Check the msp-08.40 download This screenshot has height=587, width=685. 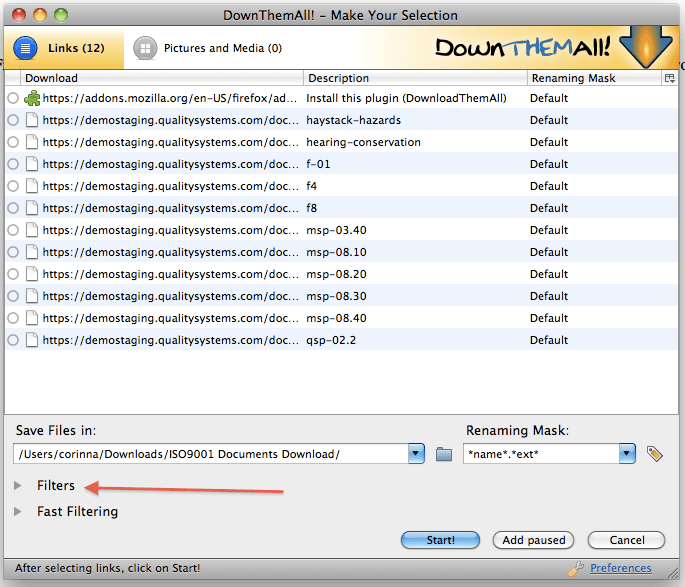13,318
